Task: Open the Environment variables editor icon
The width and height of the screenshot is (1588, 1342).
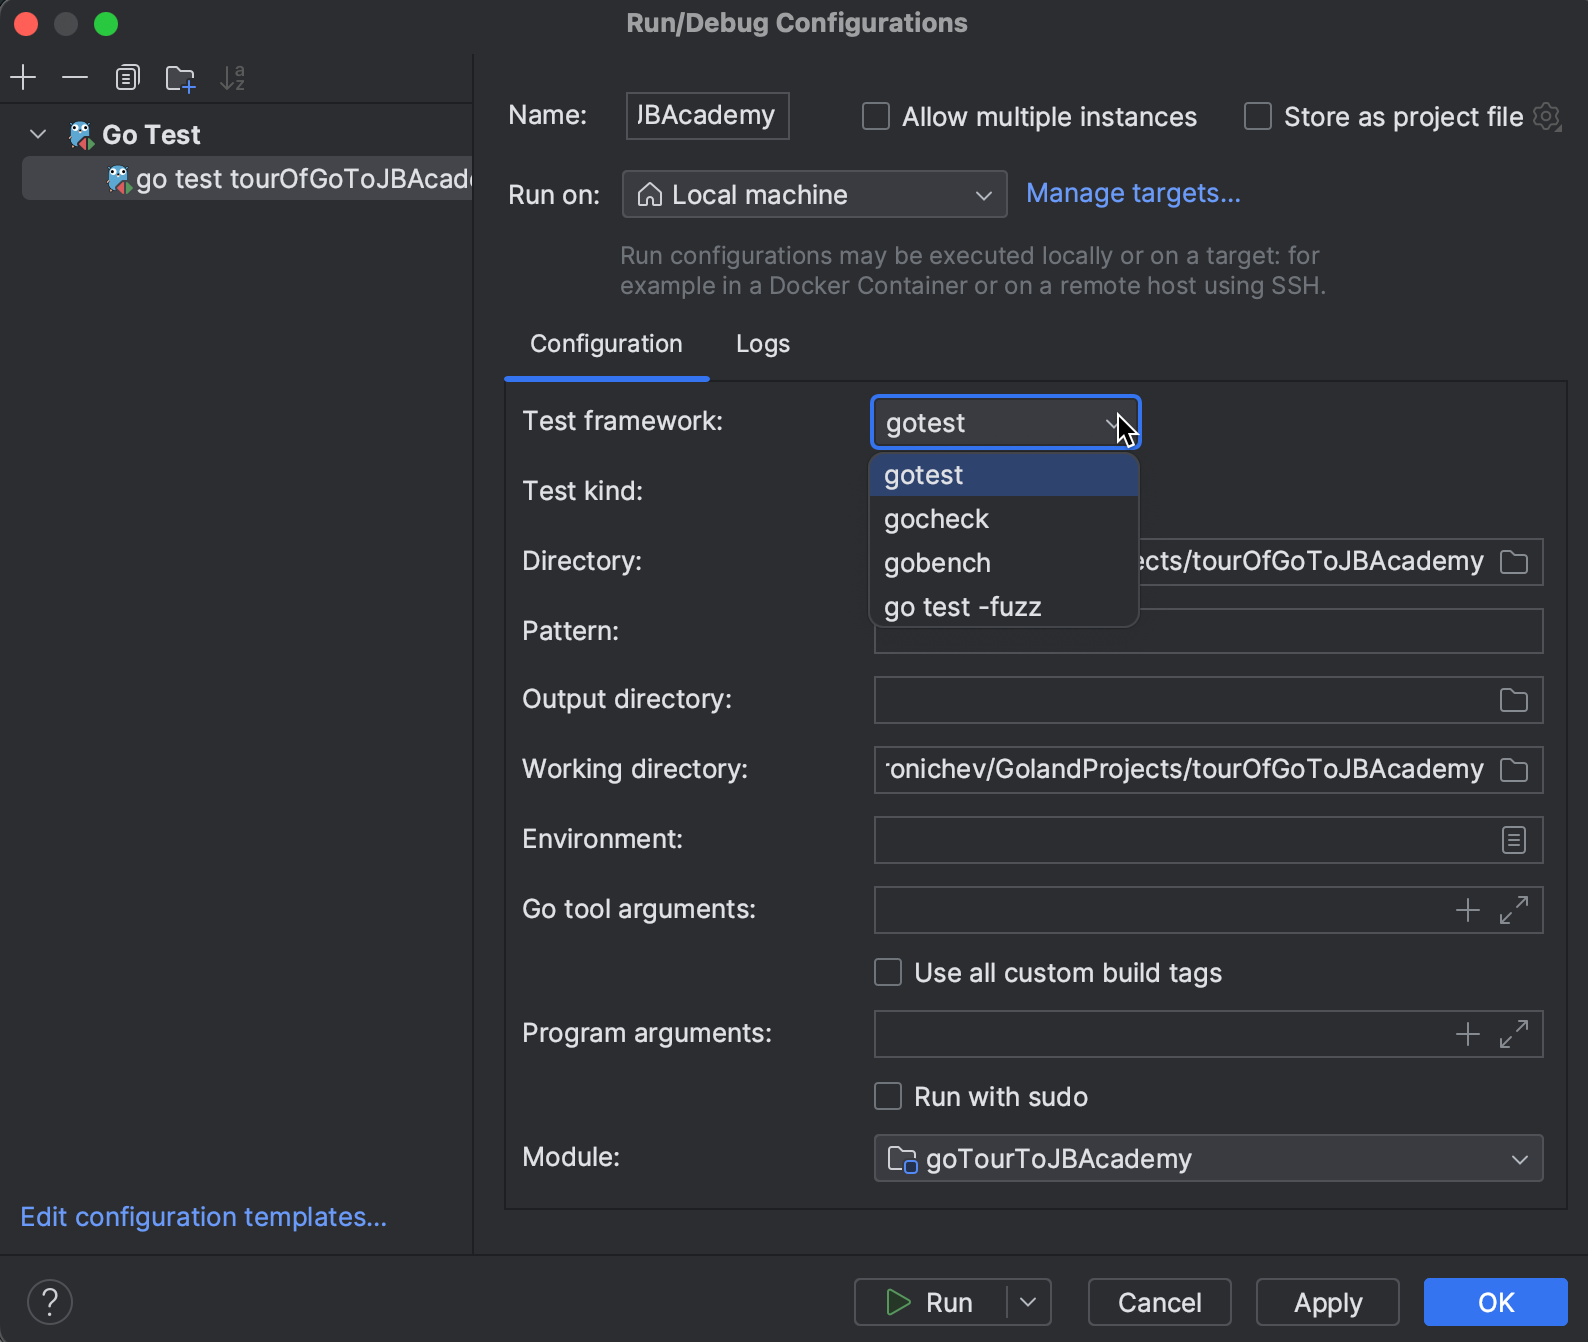Action: coord(1514,840)
